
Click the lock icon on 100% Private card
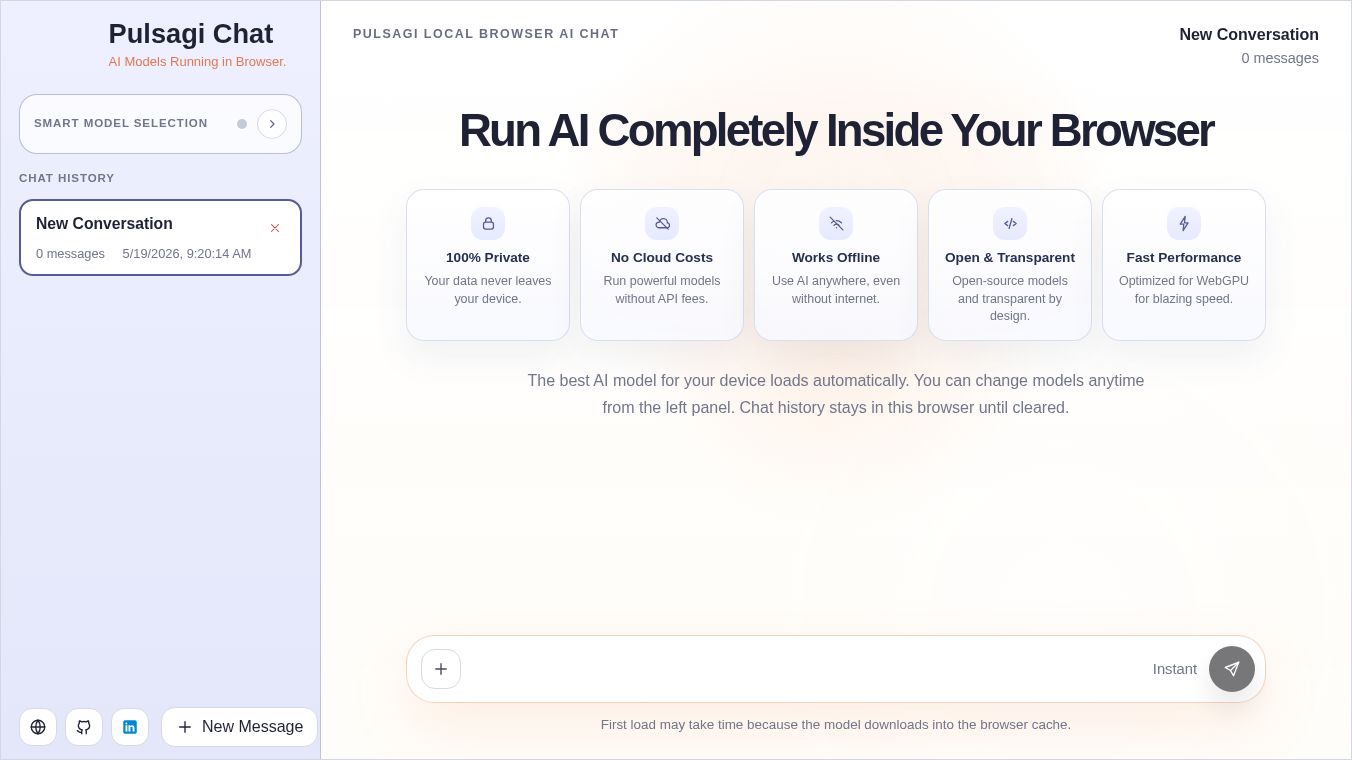point(488,224)
